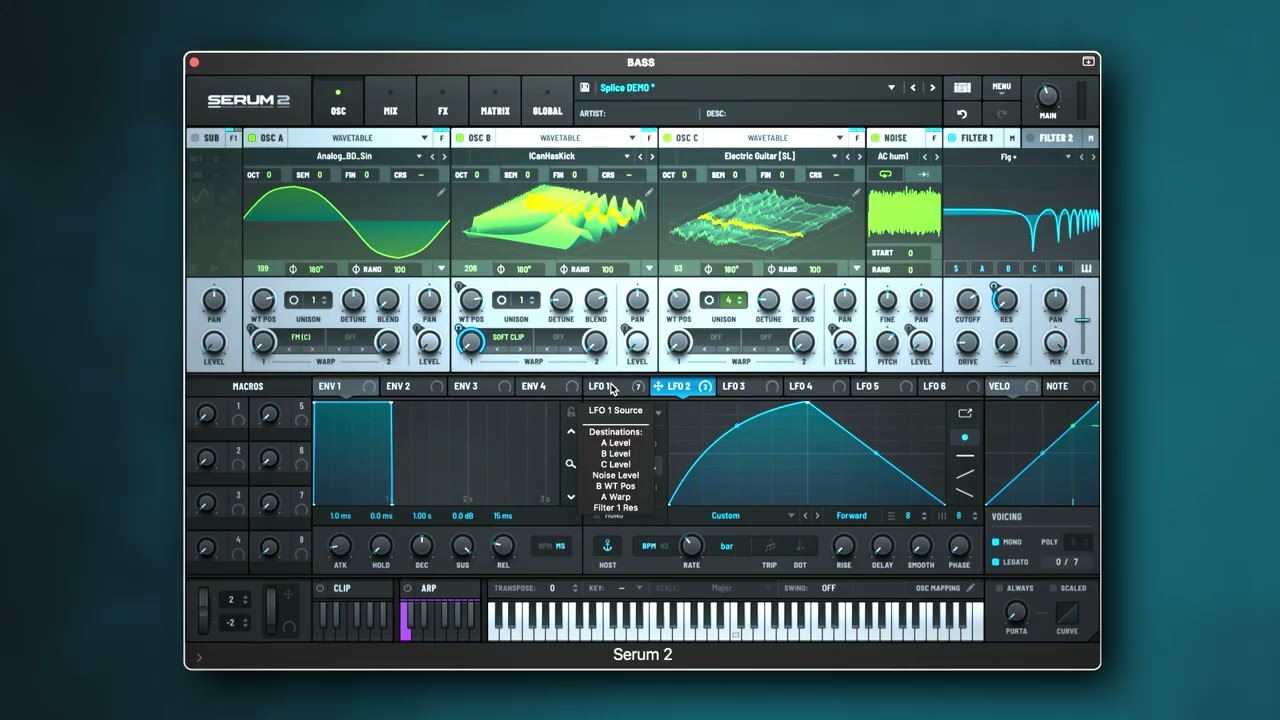This screenshot has height=720, width=1280.
Task: Open the OSC A WAVETABLE type dropdown
Action: 360,138
